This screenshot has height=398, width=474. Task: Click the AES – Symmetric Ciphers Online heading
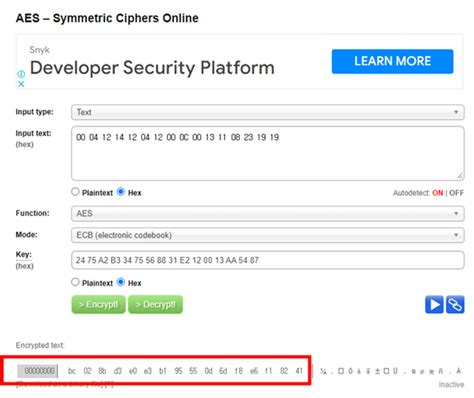pyautogui.click(x=107, y=18)
